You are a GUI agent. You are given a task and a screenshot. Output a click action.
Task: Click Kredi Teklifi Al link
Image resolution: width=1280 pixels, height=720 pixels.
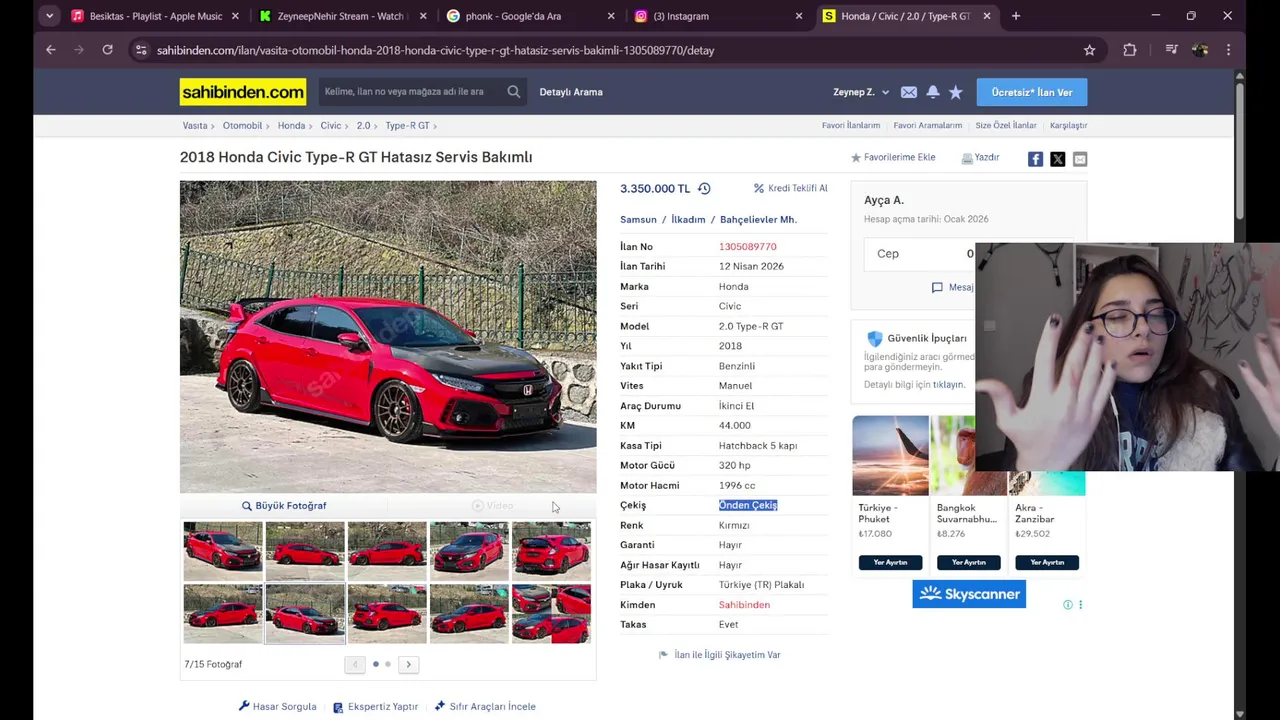791,188
